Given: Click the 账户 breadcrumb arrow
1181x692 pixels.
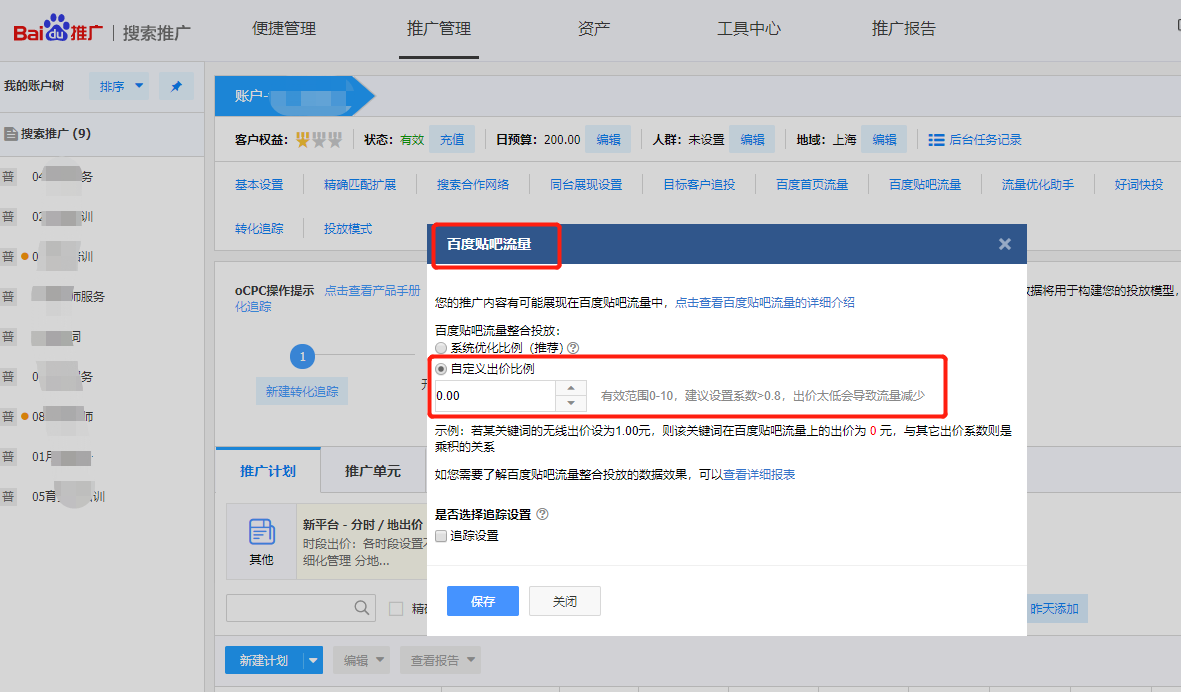Looking at the screenshot, I should [x=294, y=96].
